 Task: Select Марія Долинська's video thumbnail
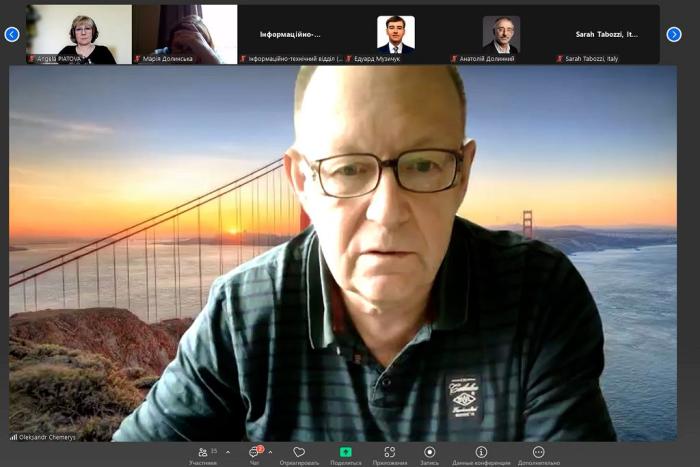(x=184, y=32)
